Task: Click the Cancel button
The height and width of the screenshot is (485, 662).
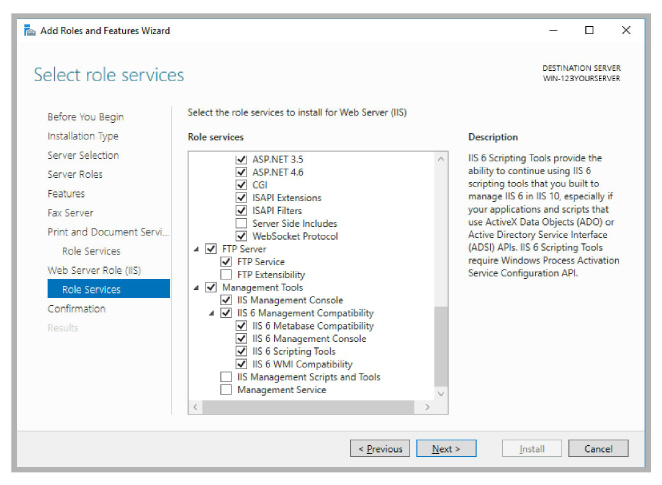Action: pos(598,448)
